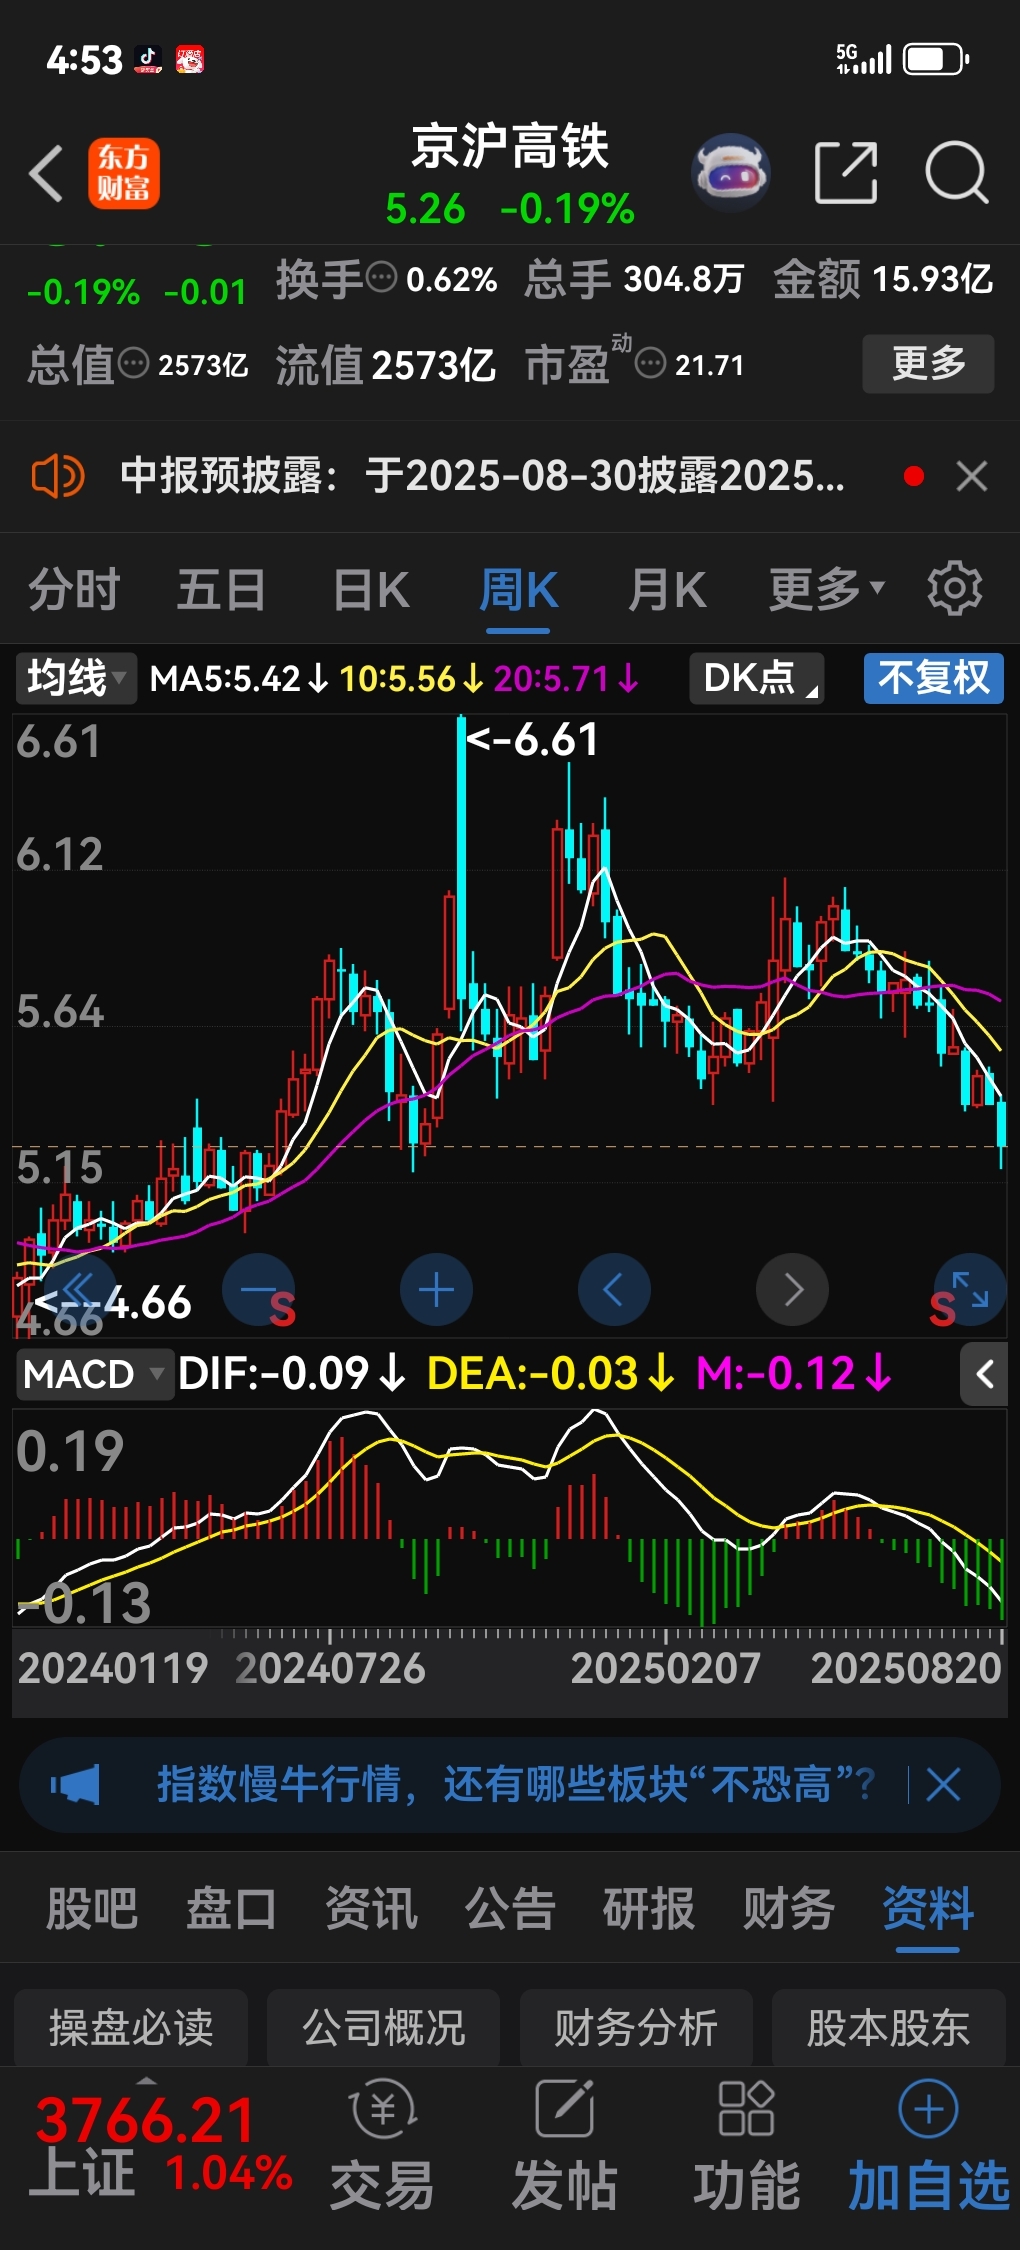Toggle the 不复权 adjustment button
Image resolution: width=1020 pixels, height=2250 pixels.
click(934, 678)
